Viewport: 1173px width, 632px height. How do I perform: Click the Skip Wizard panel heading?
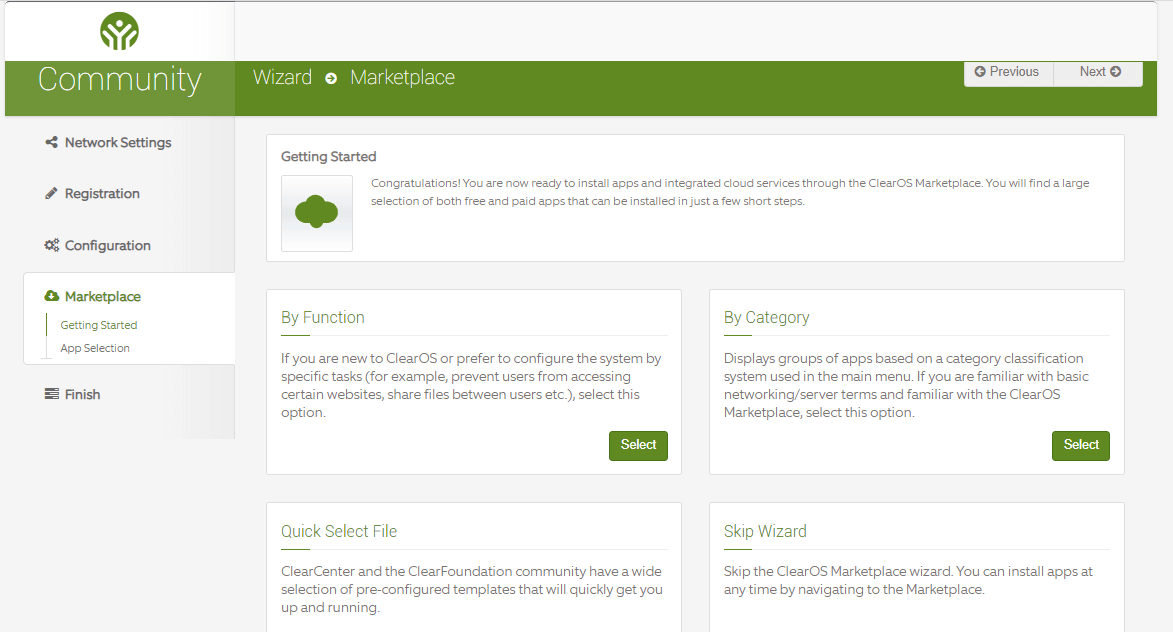coord(765,531)
